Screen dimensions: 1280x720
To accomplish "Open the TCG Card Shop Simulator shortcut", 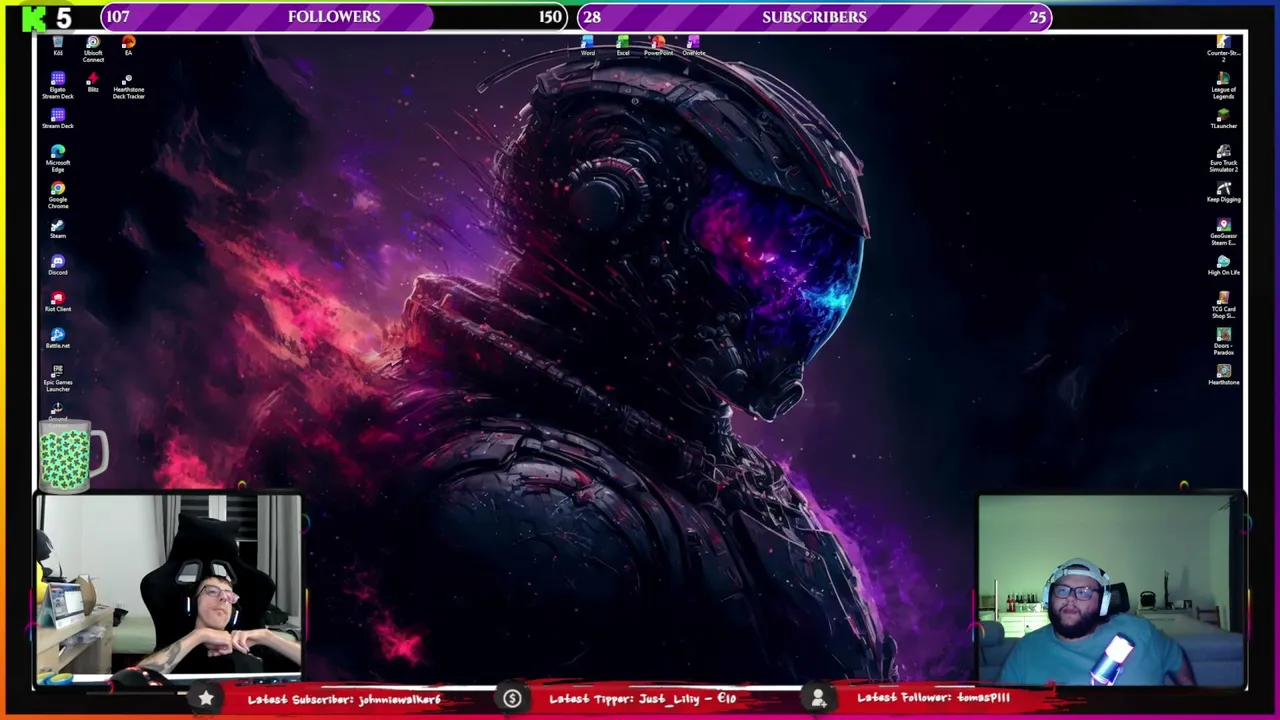I will coord(1223,305).
